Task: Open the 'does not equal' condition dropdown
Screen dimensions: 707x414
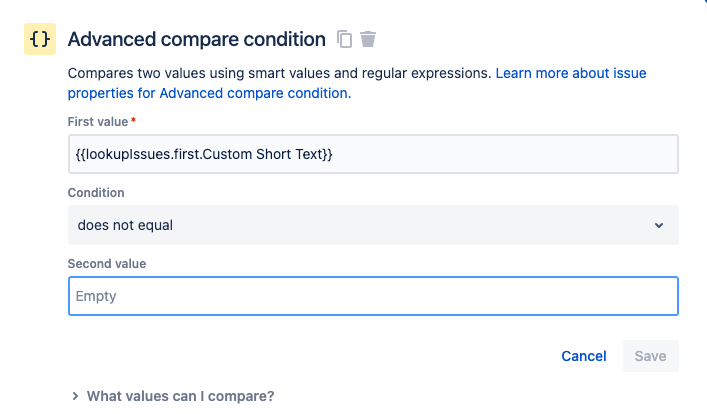Action: (x=373, y=225)
